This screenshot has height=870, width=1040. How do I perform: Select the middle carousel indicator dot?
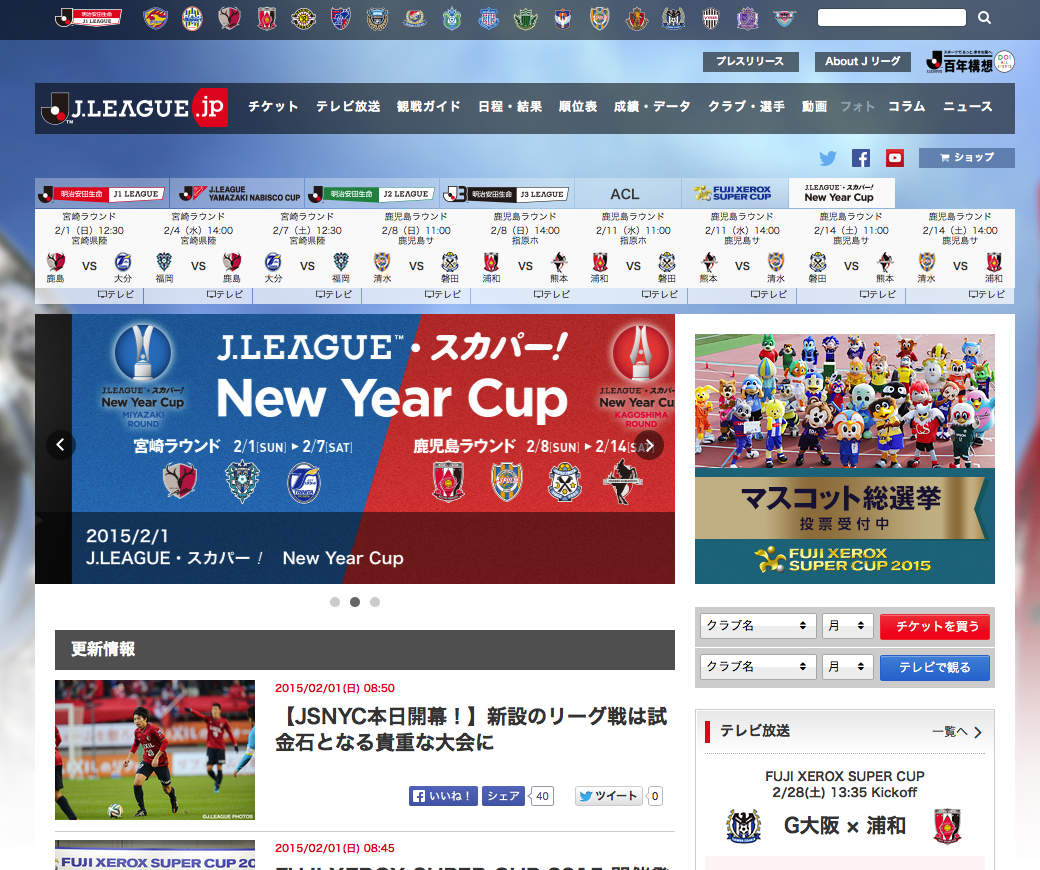click(x=355, y=602)
